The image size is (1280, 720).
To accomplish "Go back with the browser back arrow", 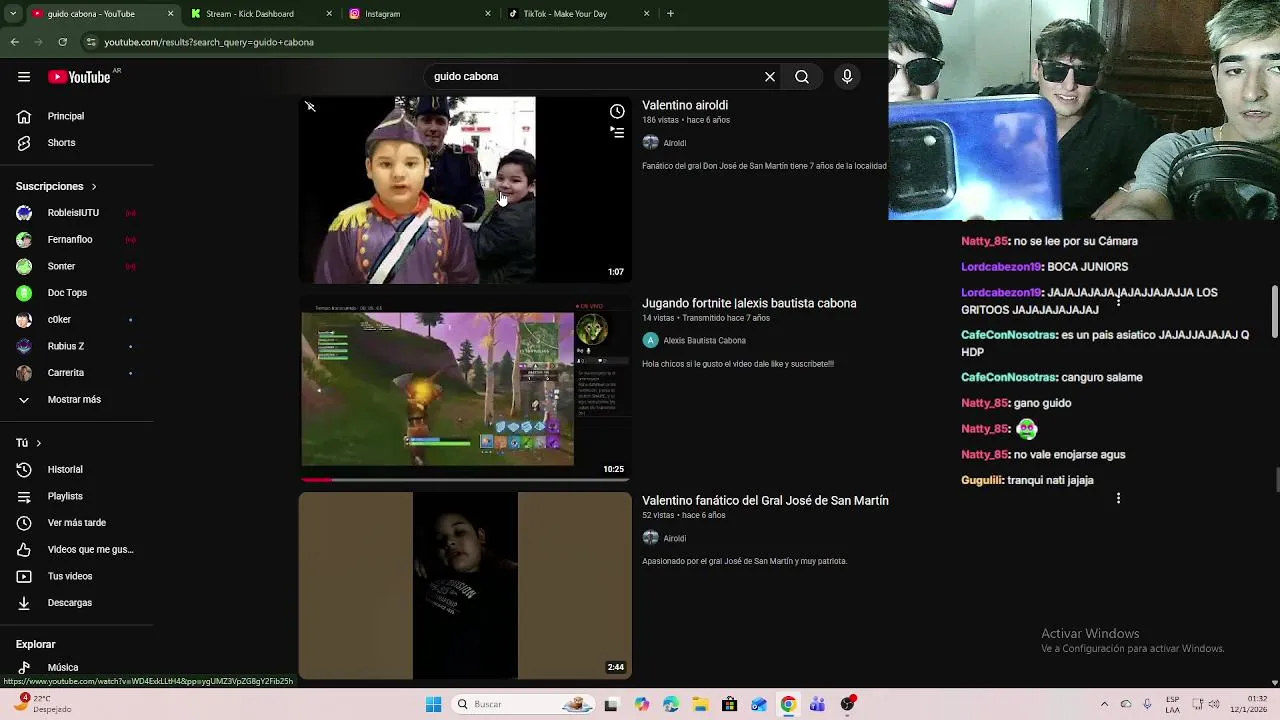I will [15, 42].
